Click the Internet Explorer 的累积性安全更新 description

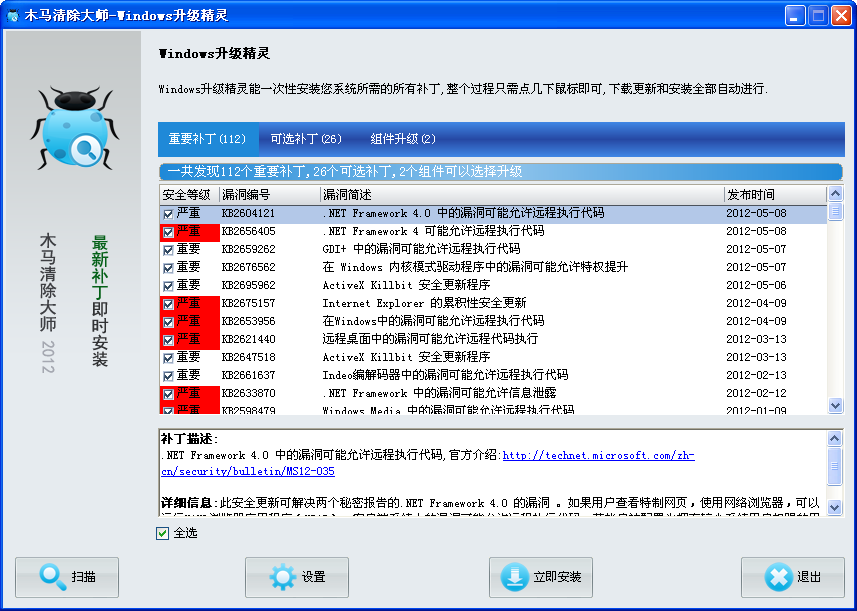point(424,304)
